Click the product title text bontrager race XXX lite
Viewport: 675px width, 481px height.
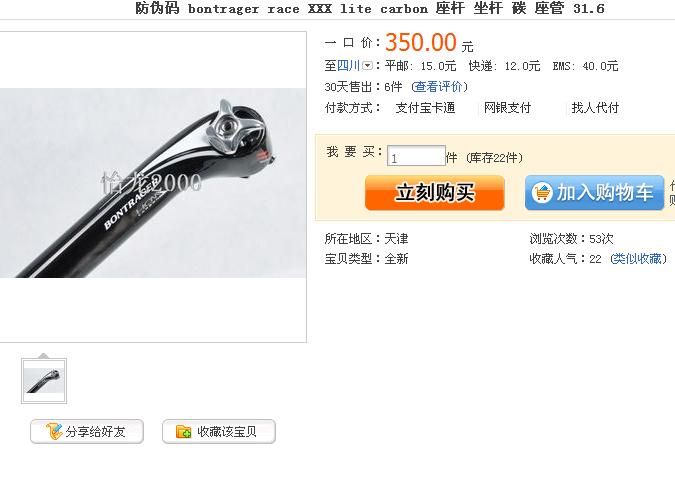point(279,9)
